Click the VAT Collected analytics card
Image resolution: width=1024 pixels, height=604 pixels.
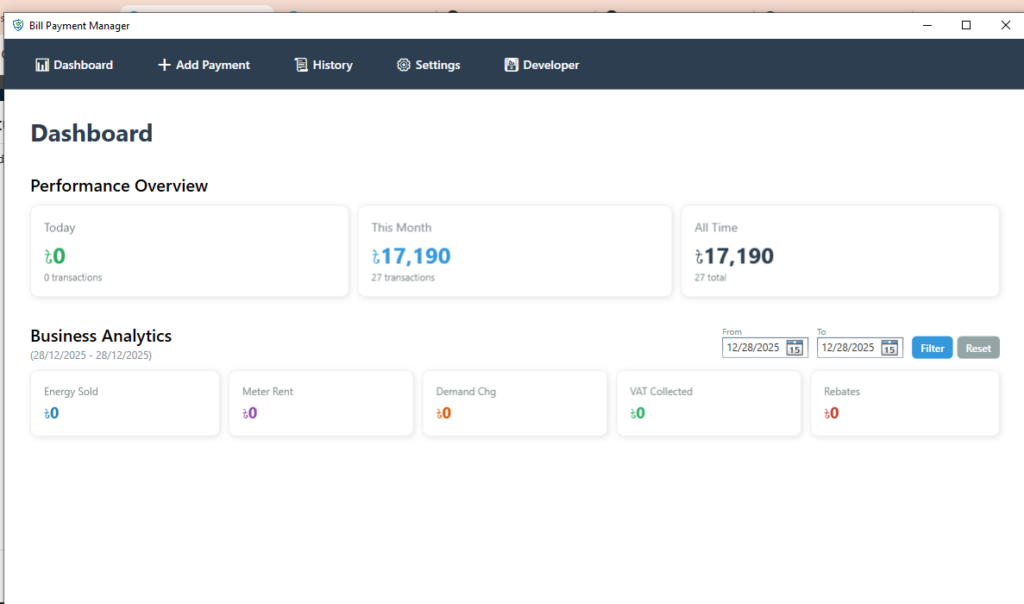click(708, 403)
